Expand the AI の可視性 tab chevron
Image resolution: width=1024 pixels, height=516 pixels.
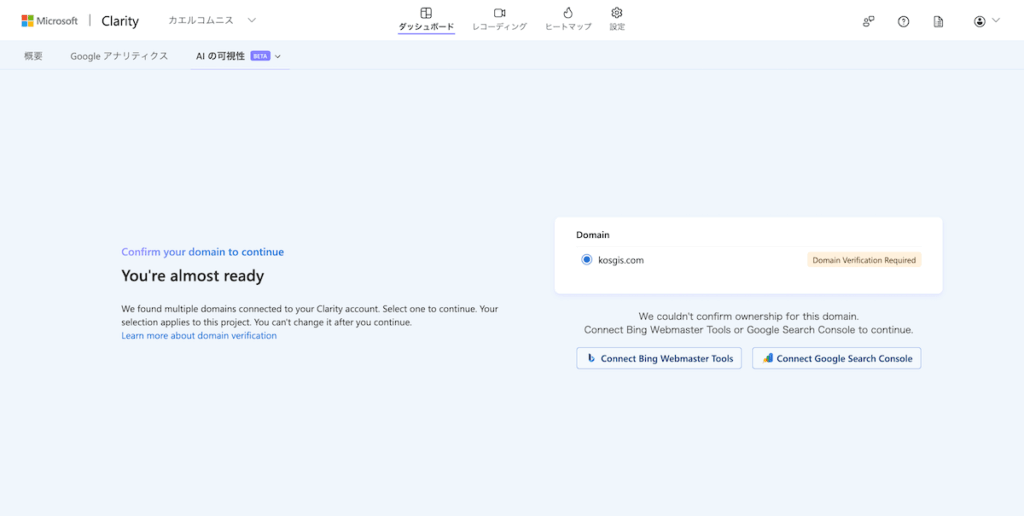(278, 57)
